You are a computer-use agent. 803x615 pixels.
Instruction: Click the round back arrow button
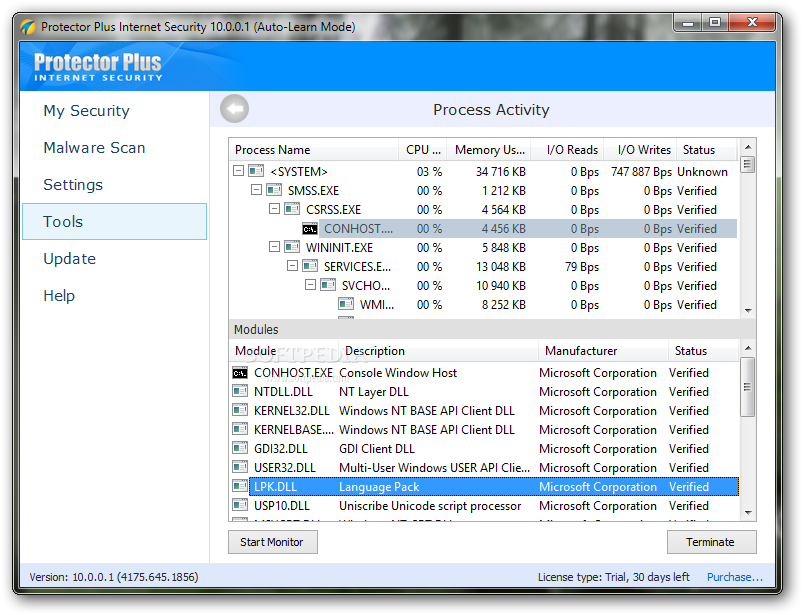235,109
